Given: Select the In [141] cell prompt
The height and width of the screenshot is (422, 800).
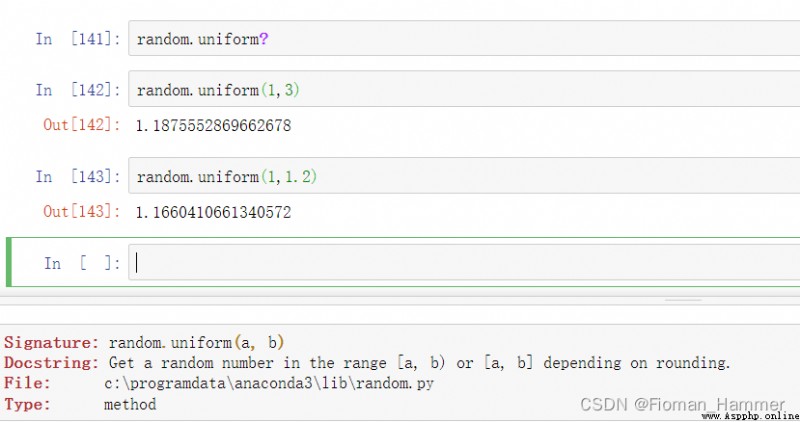Looking at the screenshot, I should pyautogui.click(x=77, y=39).
